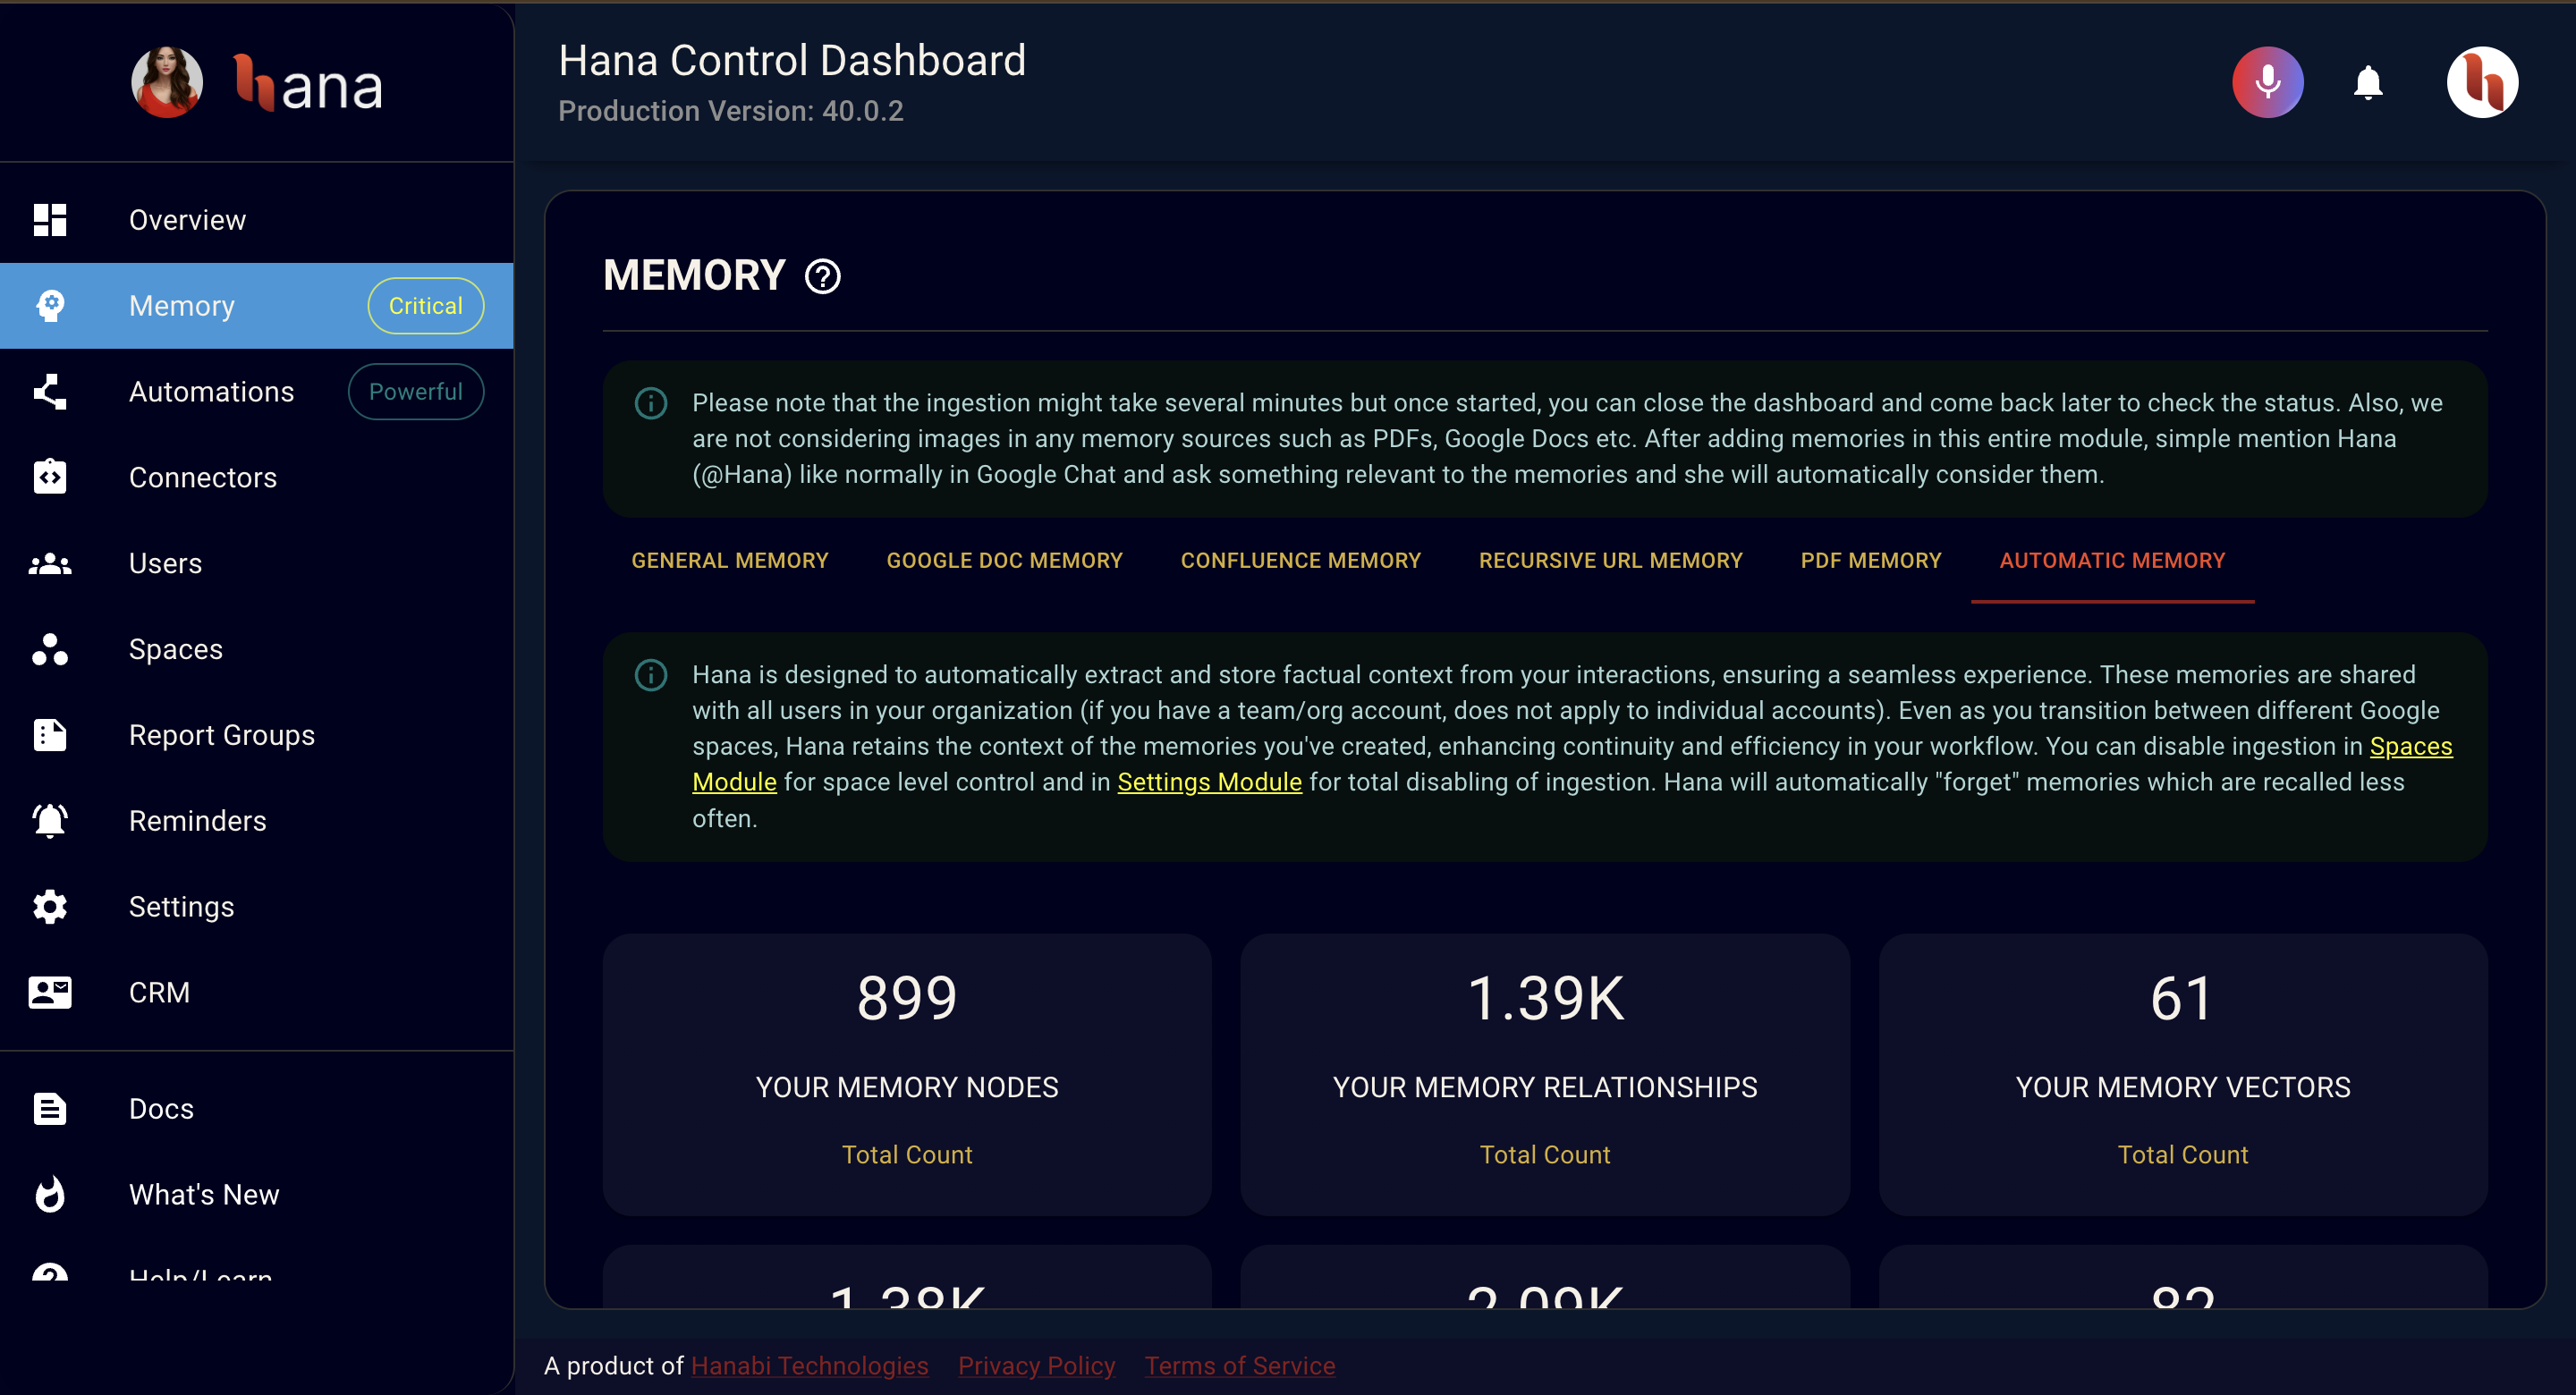The image size is (2576, 1395).
Task: Go to Connectors in sidebar
Action: pos(257,478)
